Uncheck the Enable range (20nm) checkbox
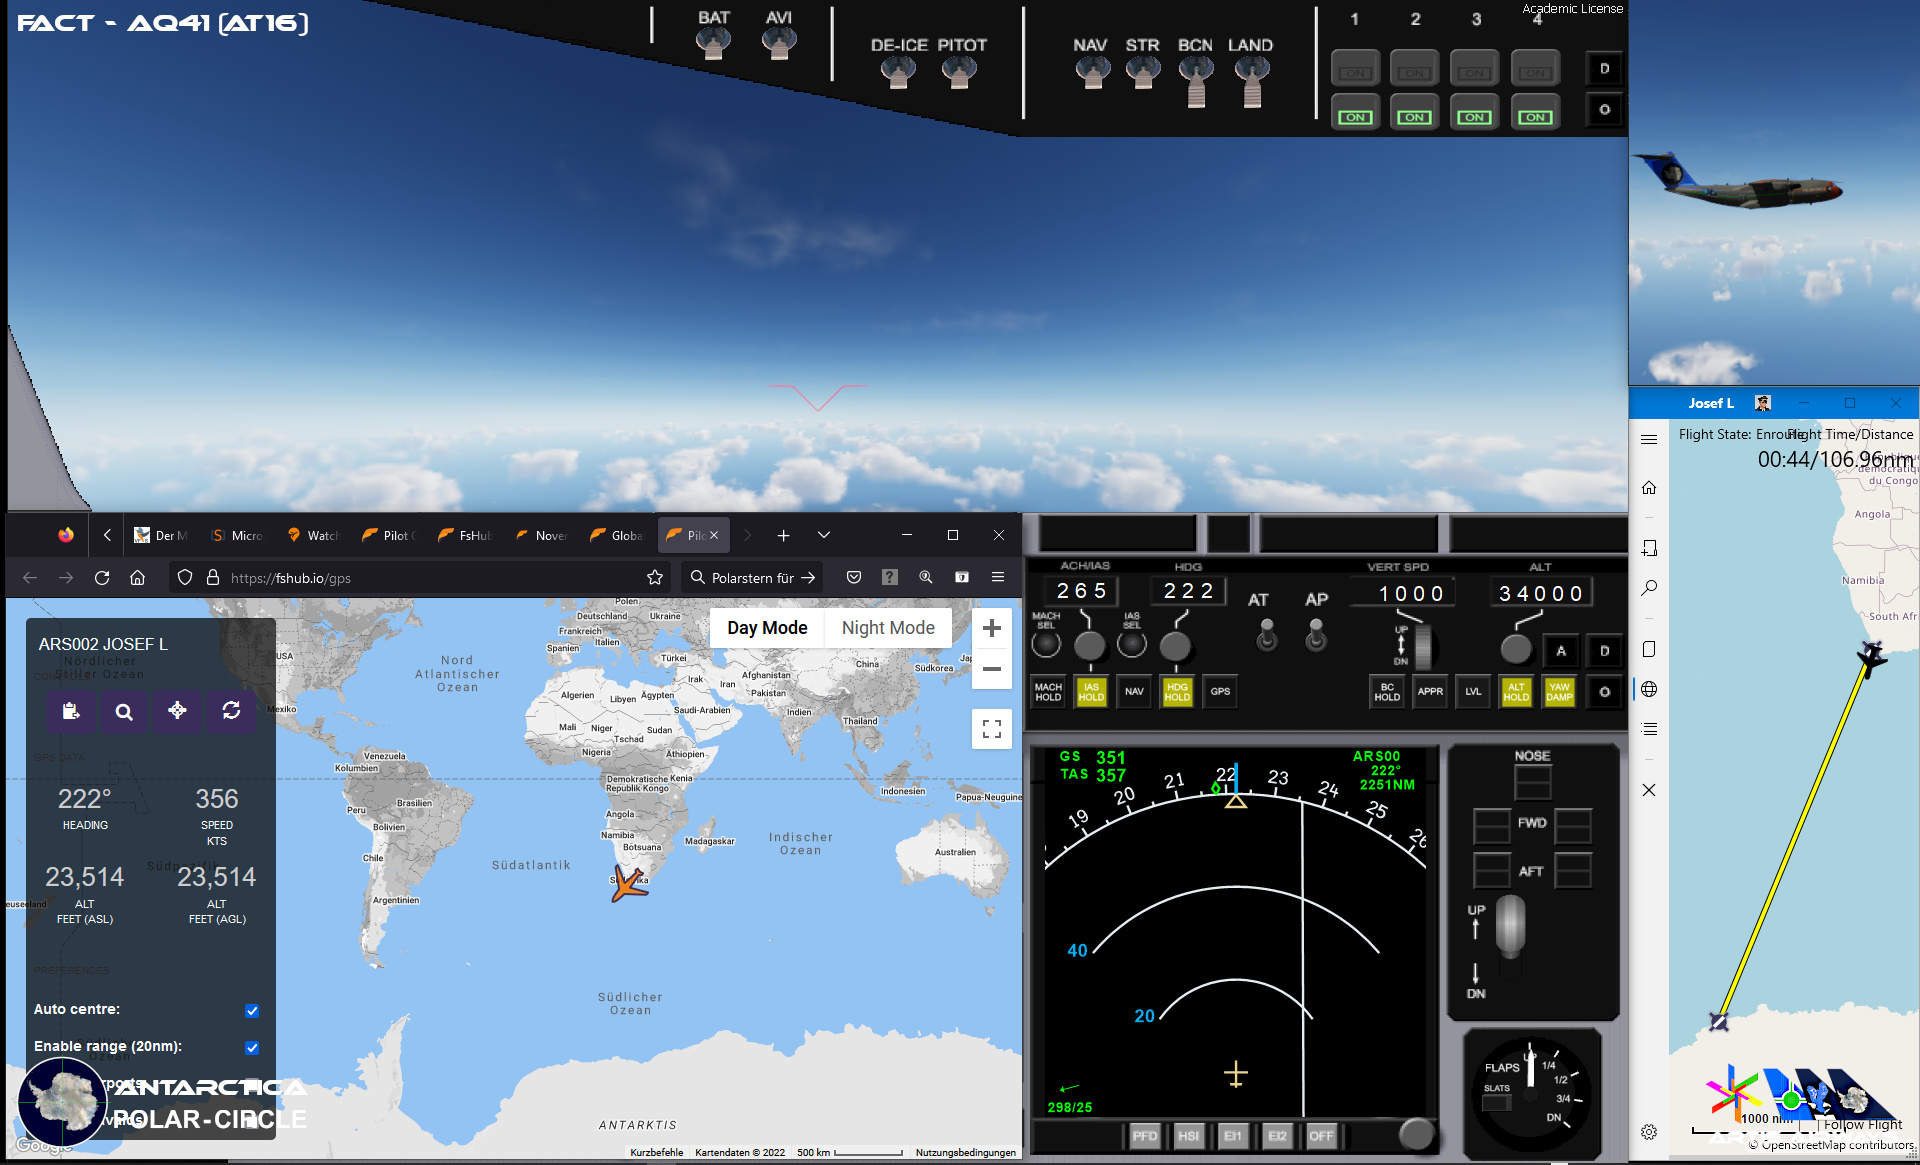1920x1165 pixels. [x=252, y=1048]
